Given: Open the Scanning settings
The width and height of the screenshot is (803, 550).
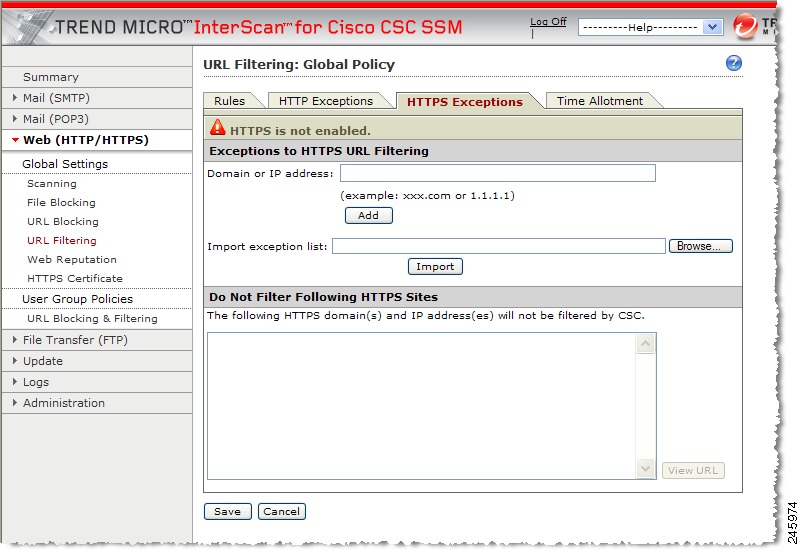Looking at the screenshot, I should tap(52, 183).
